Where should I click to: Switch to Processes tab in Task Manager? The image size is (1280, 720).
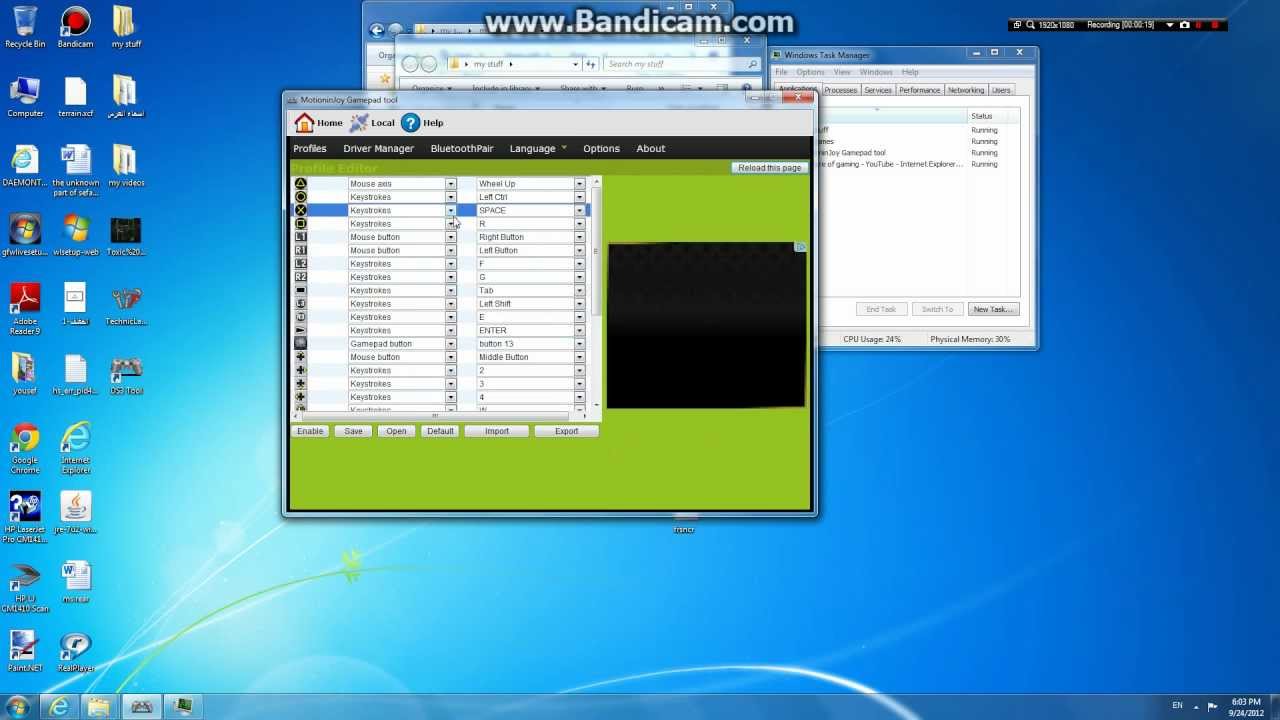(x=840, y=90)
